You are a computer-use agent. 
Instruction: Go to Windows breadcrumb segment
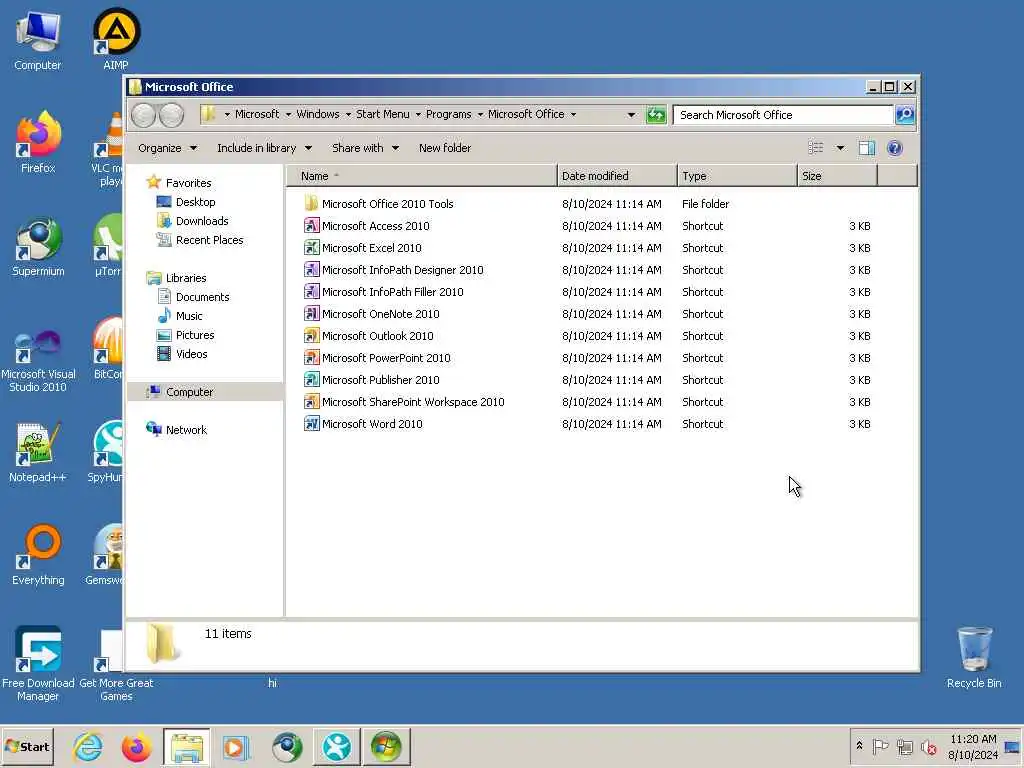318,114
